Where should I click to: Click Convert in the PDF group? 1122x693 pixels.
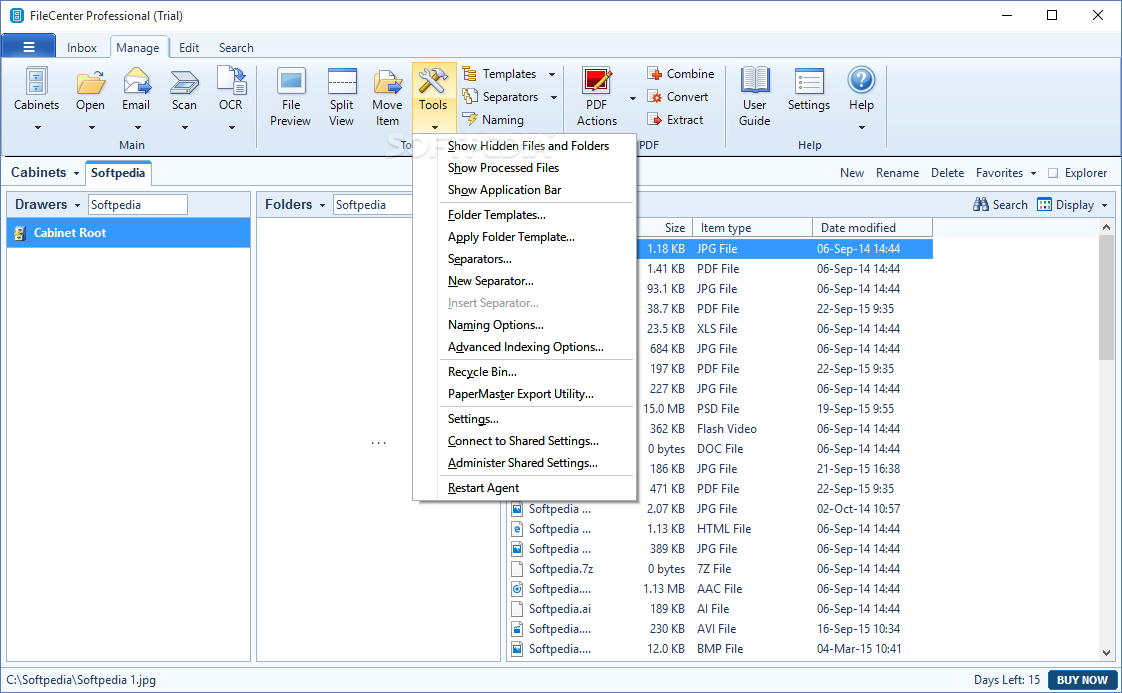tap(677, 97)
